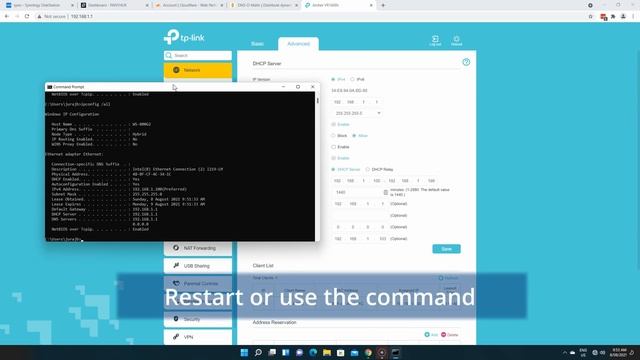Screen dimensions: 640x360
Task: Click the Windows Start button
Action: 244,353
